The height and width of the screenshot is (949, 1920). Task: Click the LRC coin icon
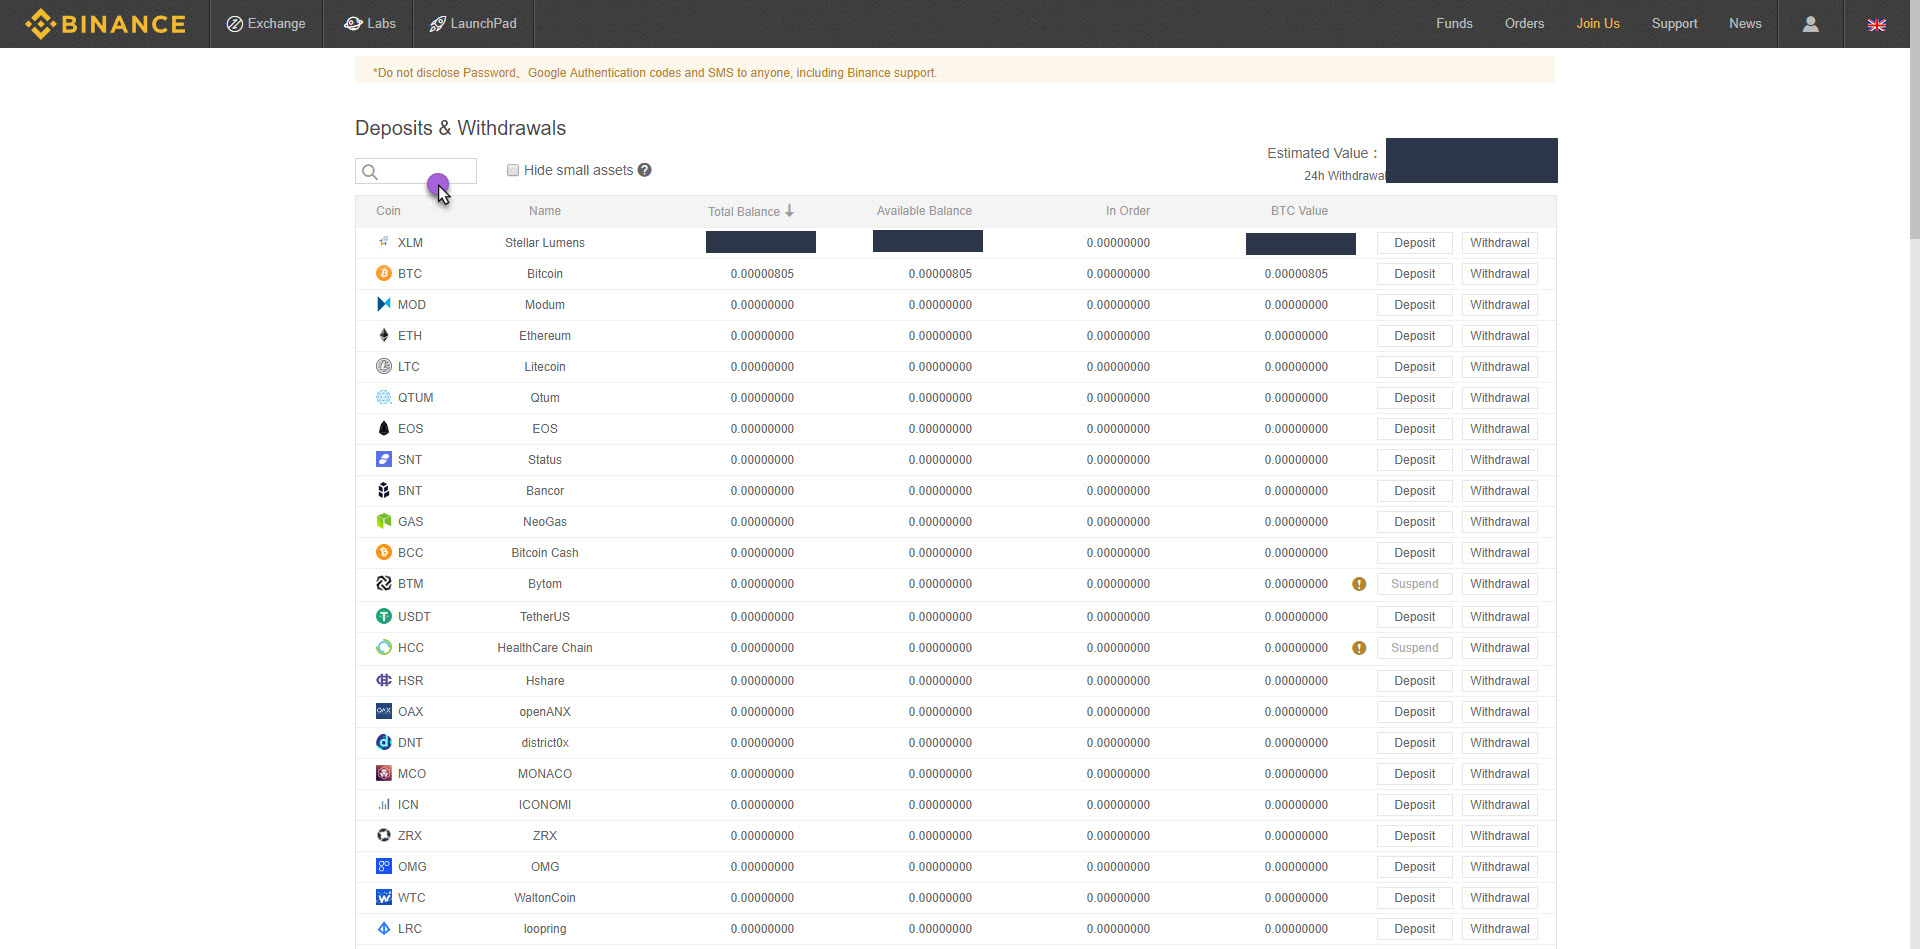coord(384,928)
